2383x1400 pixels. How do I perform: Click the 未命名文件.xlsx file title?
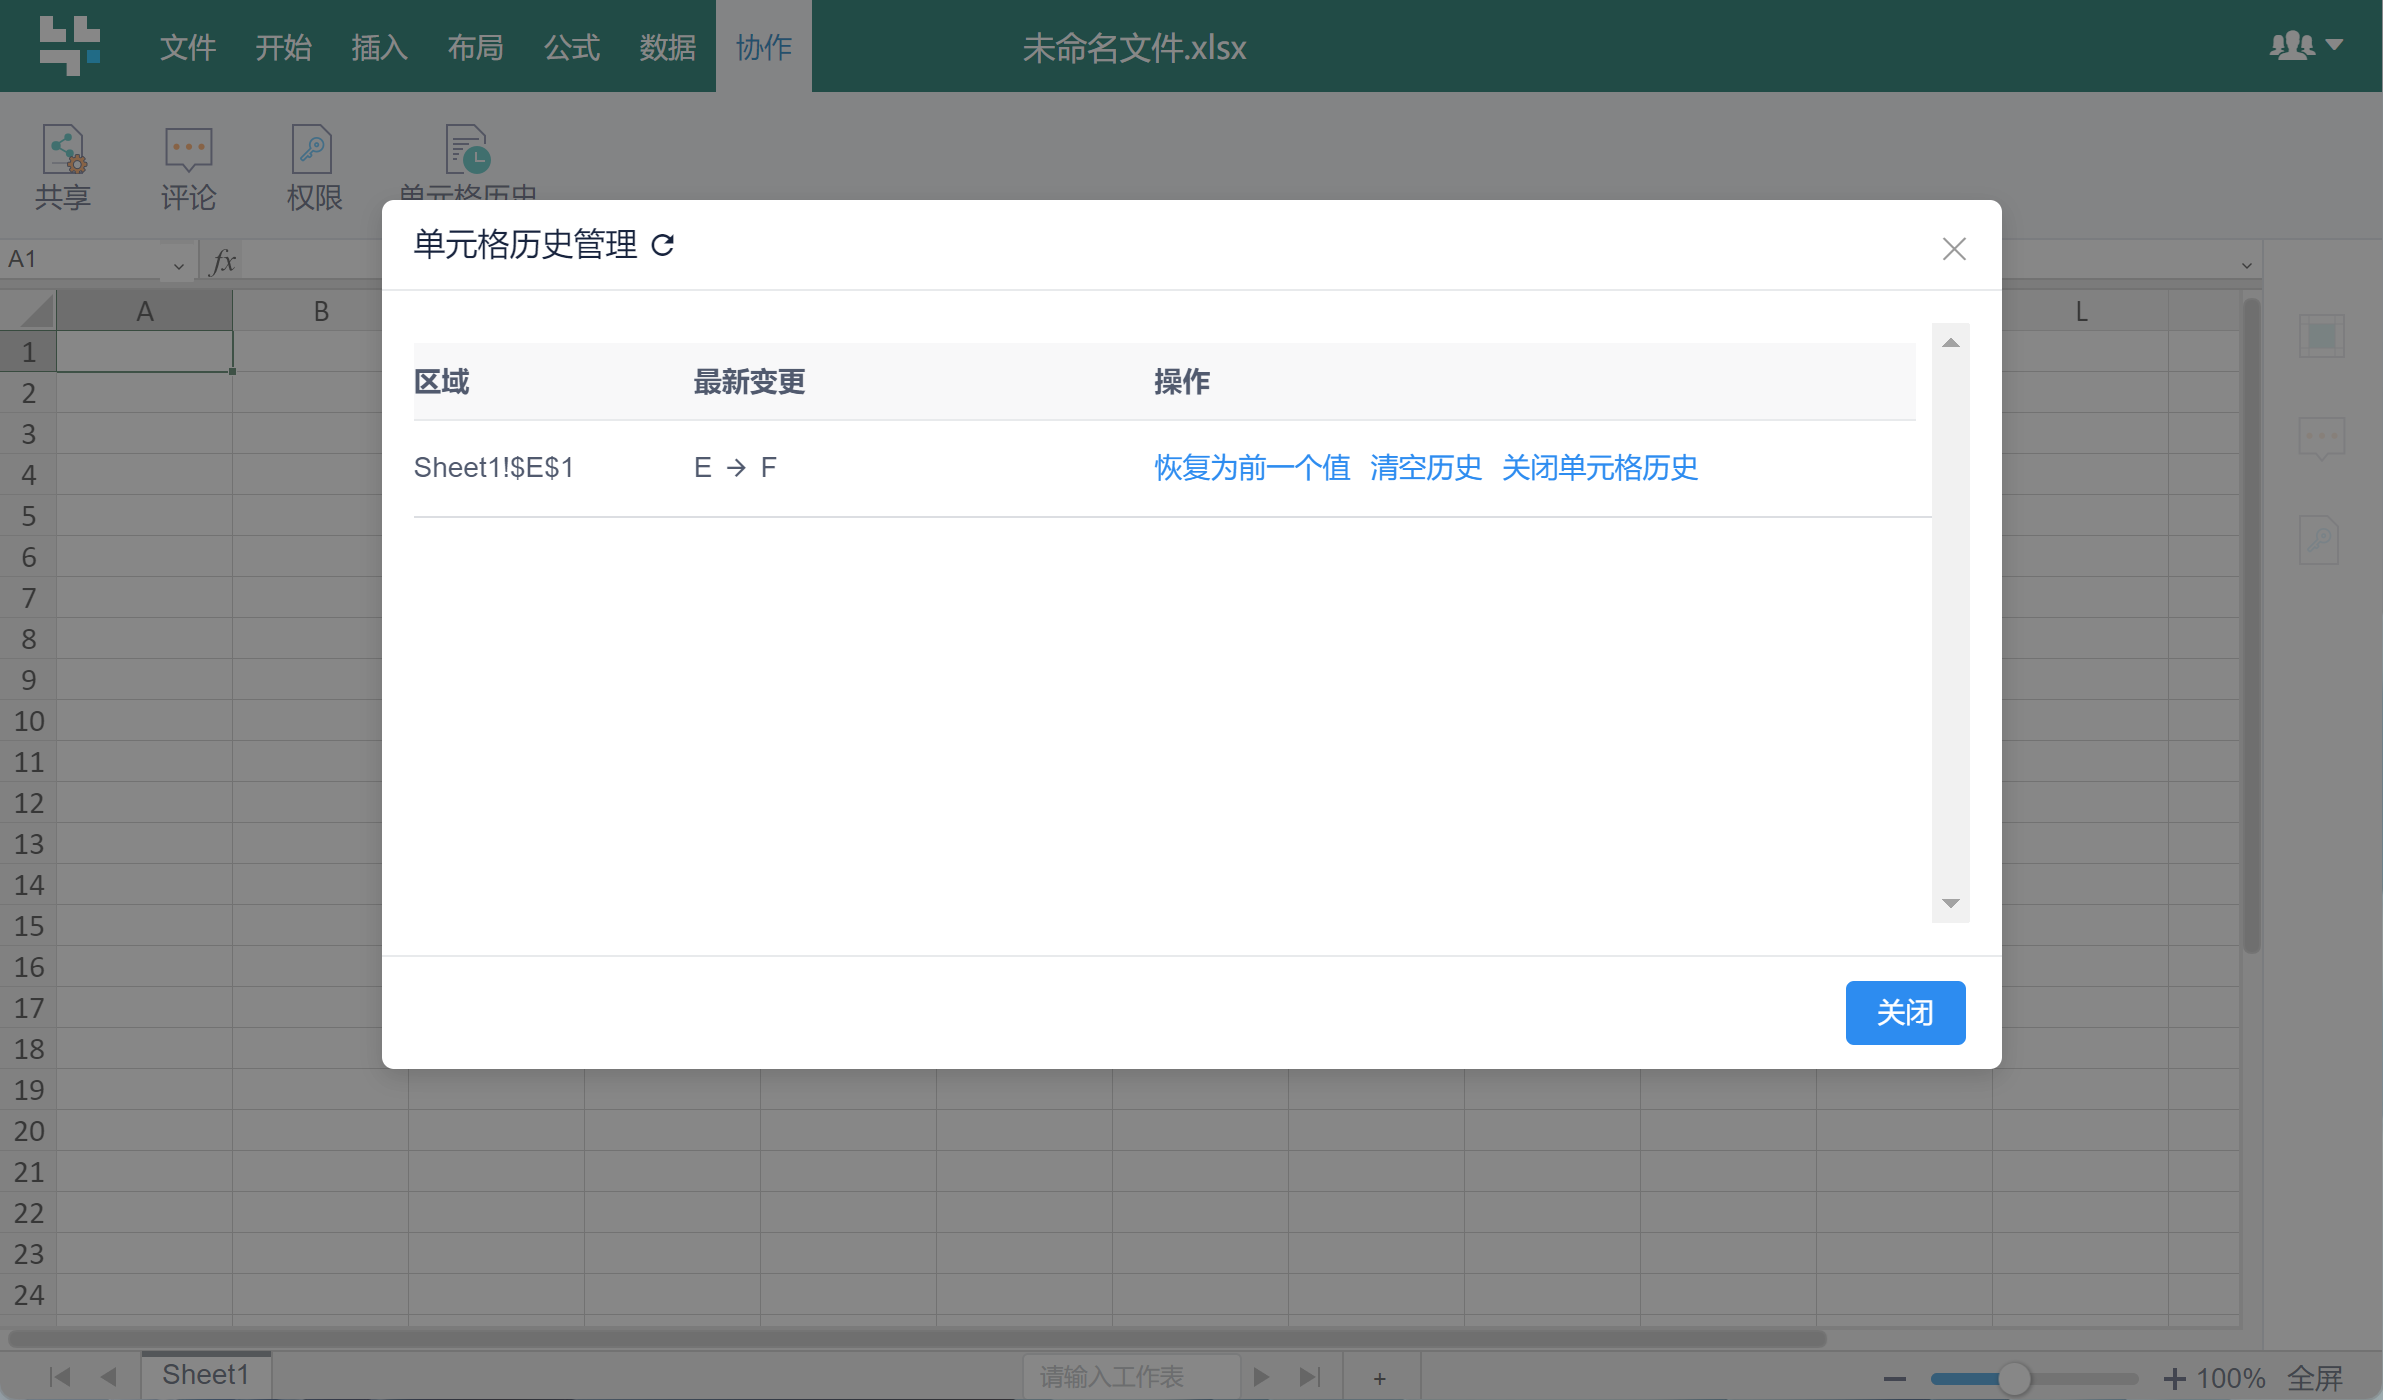pyautogui.click(x=1134, y=47)
